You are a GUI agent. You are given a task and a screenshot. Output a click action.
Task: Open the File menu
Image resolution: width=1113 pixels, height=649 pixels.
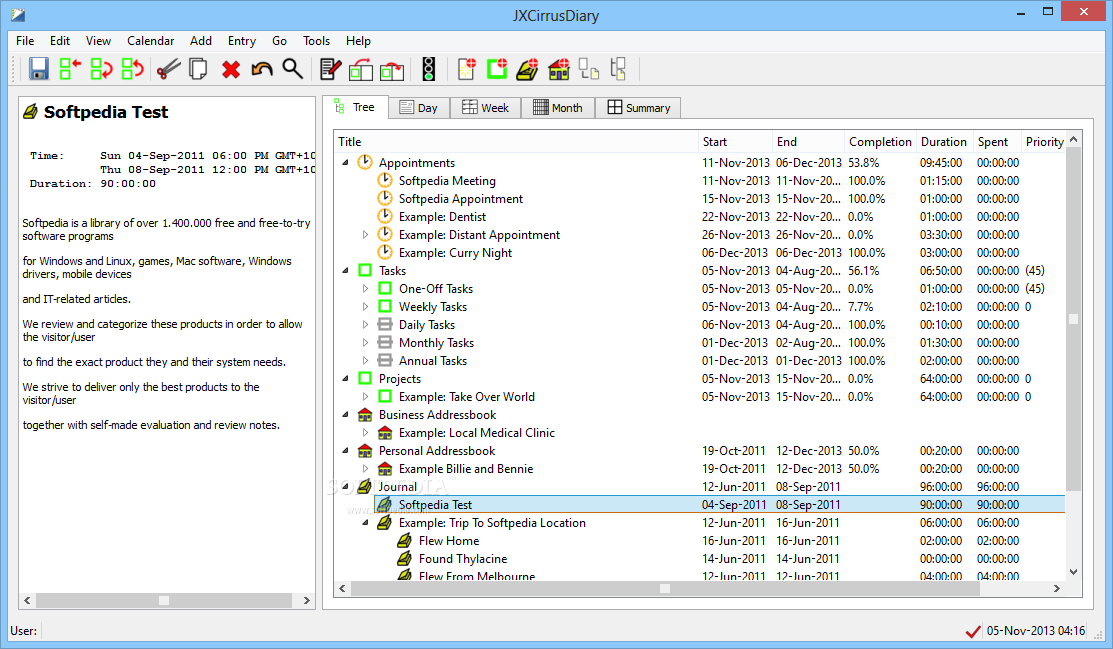coord(25,40)
